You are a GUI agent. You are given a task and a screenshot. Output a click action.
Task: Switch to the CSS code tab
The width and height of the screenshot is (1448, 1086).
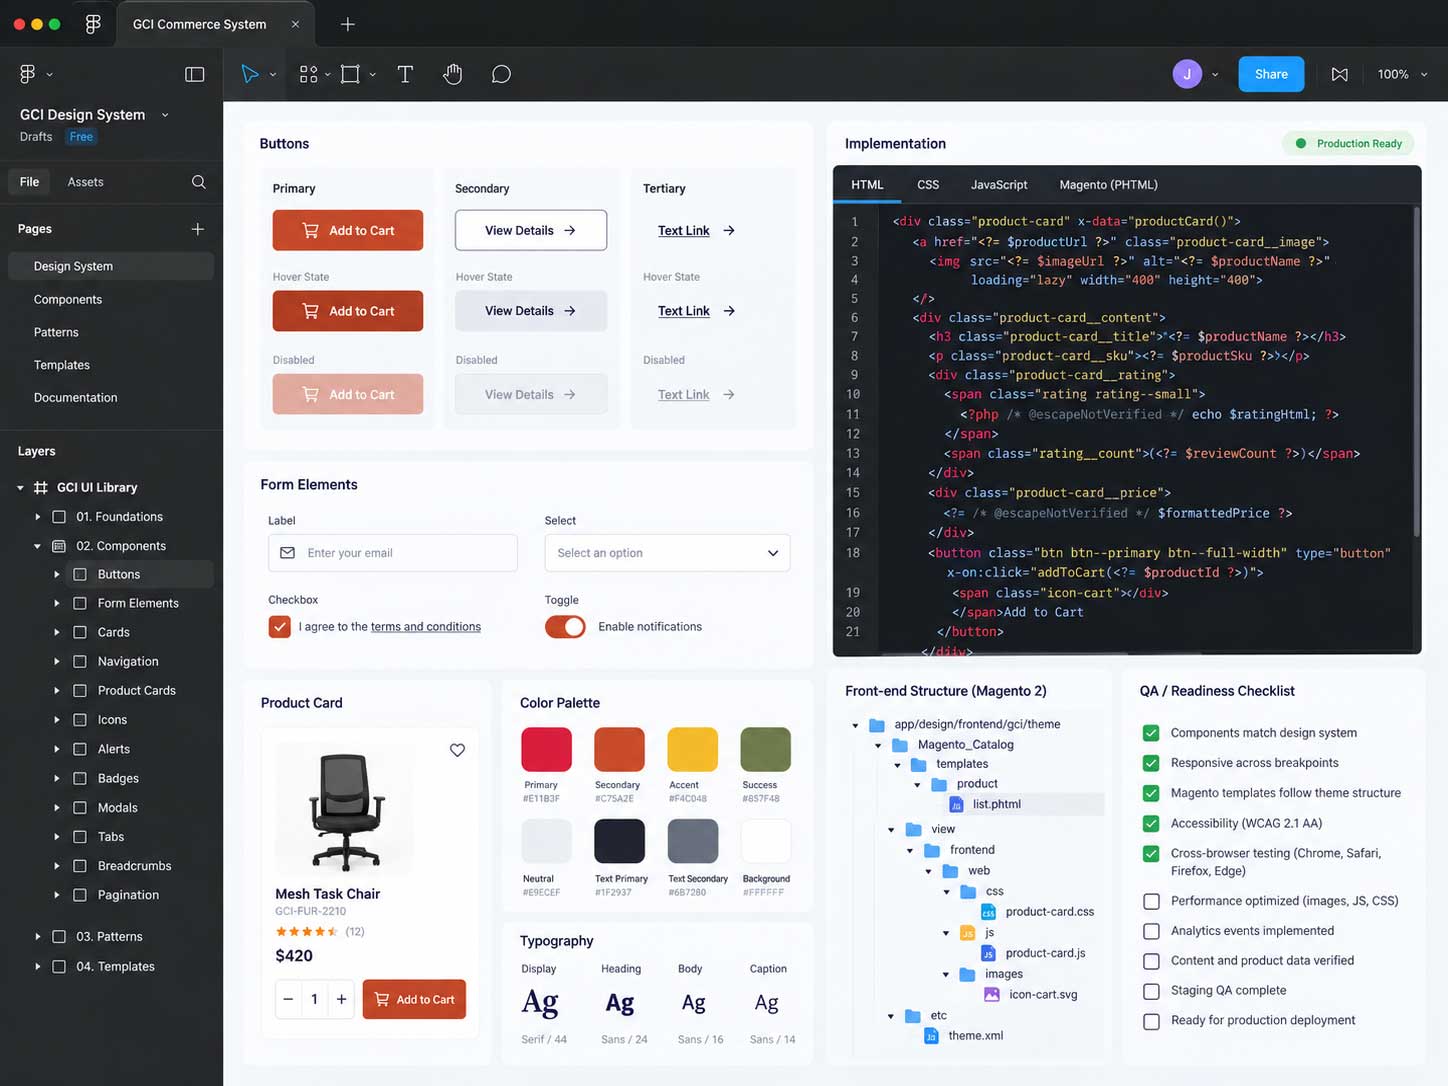point(928,185)
